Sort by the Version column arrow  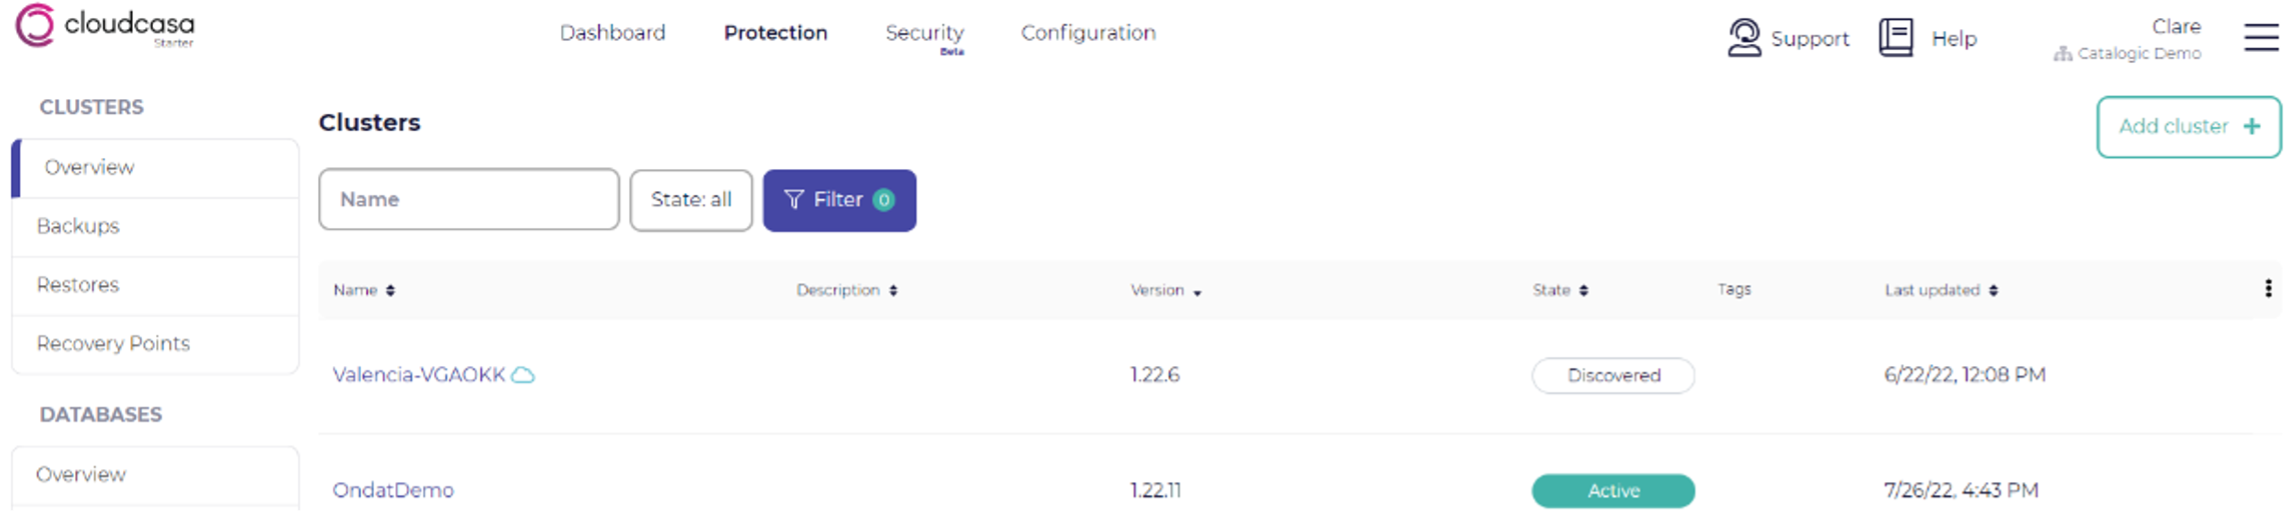pyautogui.click(x=1197, y=293)
